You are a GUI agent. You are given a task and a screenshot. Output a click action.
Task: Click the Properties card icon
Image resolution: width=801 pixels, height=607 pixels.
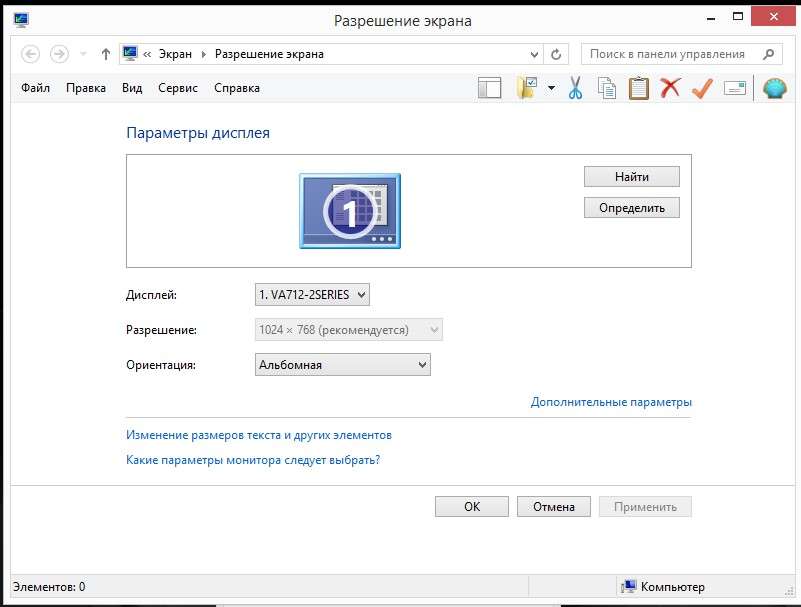click(735, 88)
